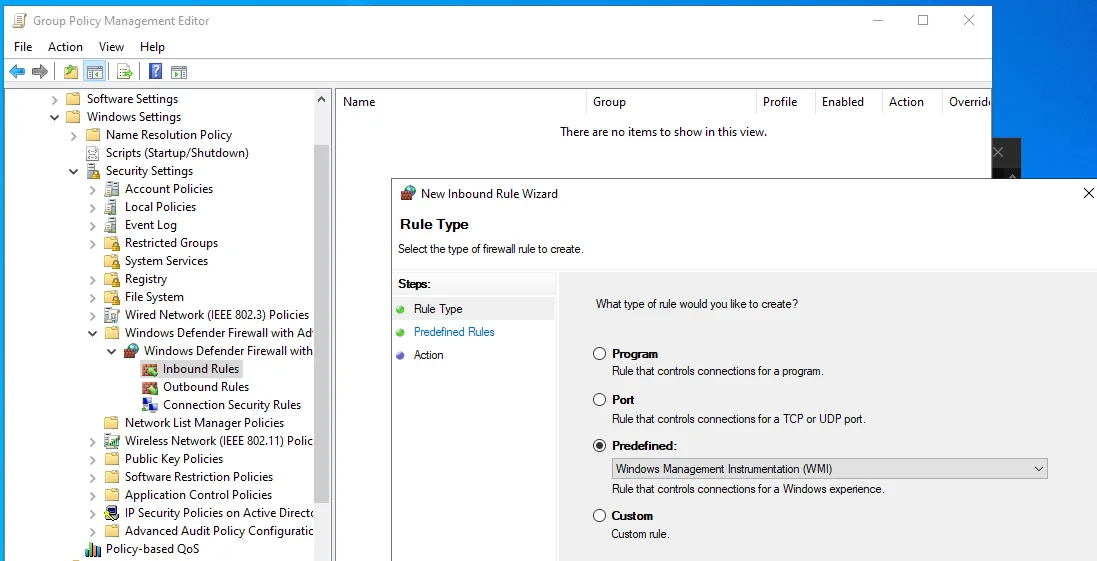Open the File menu
Viewport: 1097px width, 561px height.
[x=23, y=47]
